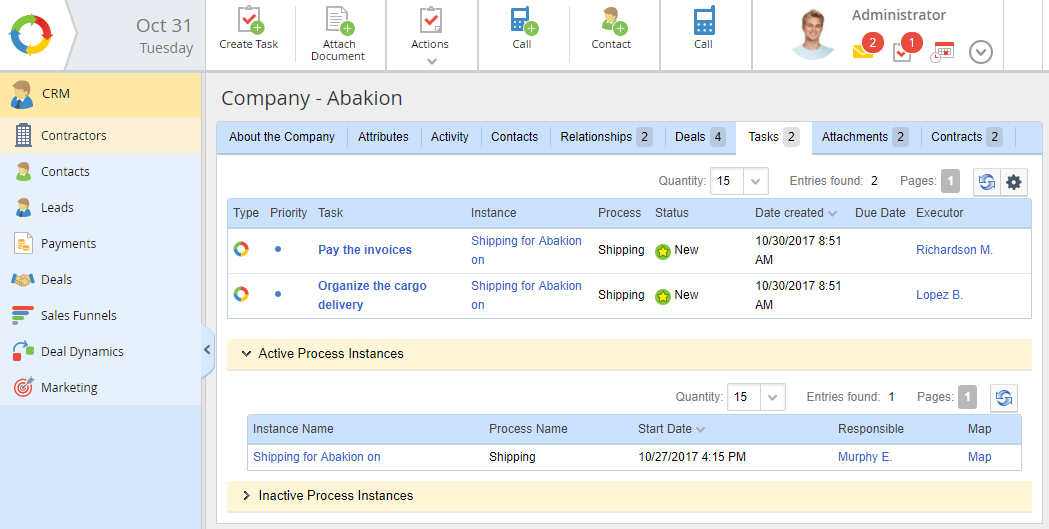This screenshot has height=529, width=1049.
Task: Collapse the Active Process Instances section
Action: pos(247,354)
